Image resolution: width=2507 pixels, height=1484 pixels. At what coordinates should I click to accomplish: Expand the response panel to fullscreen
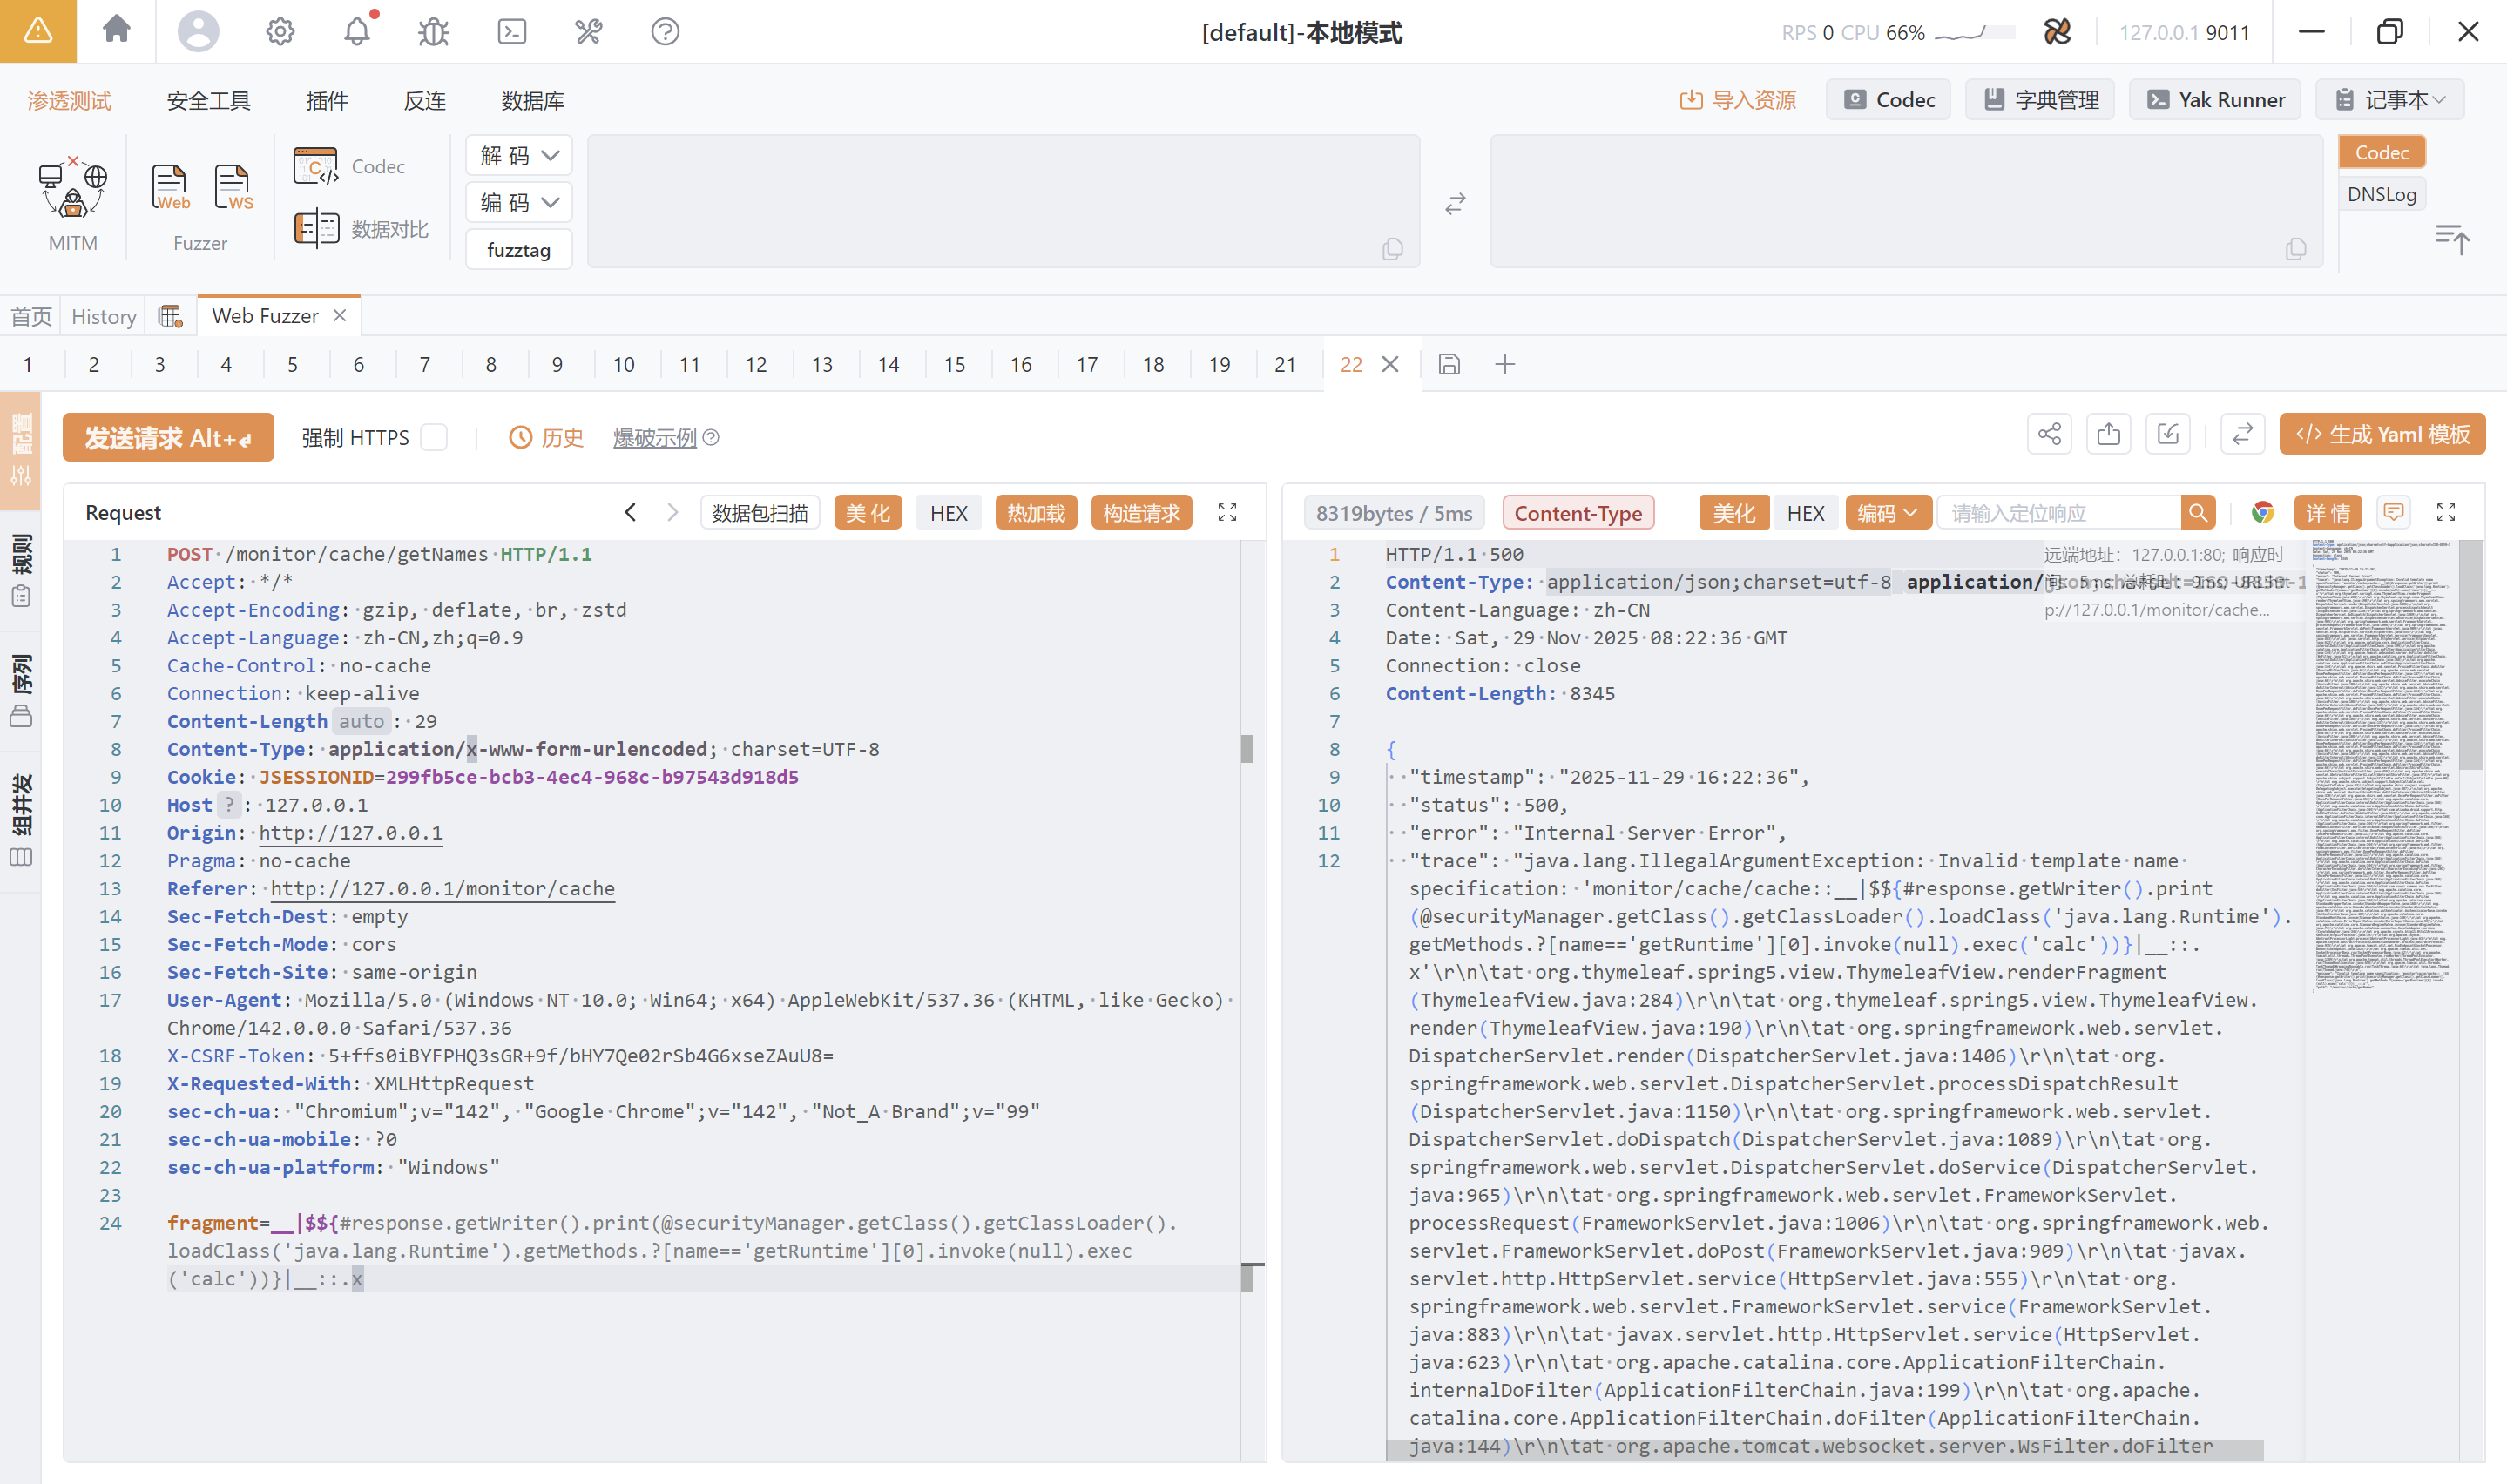coord(2445,513)
